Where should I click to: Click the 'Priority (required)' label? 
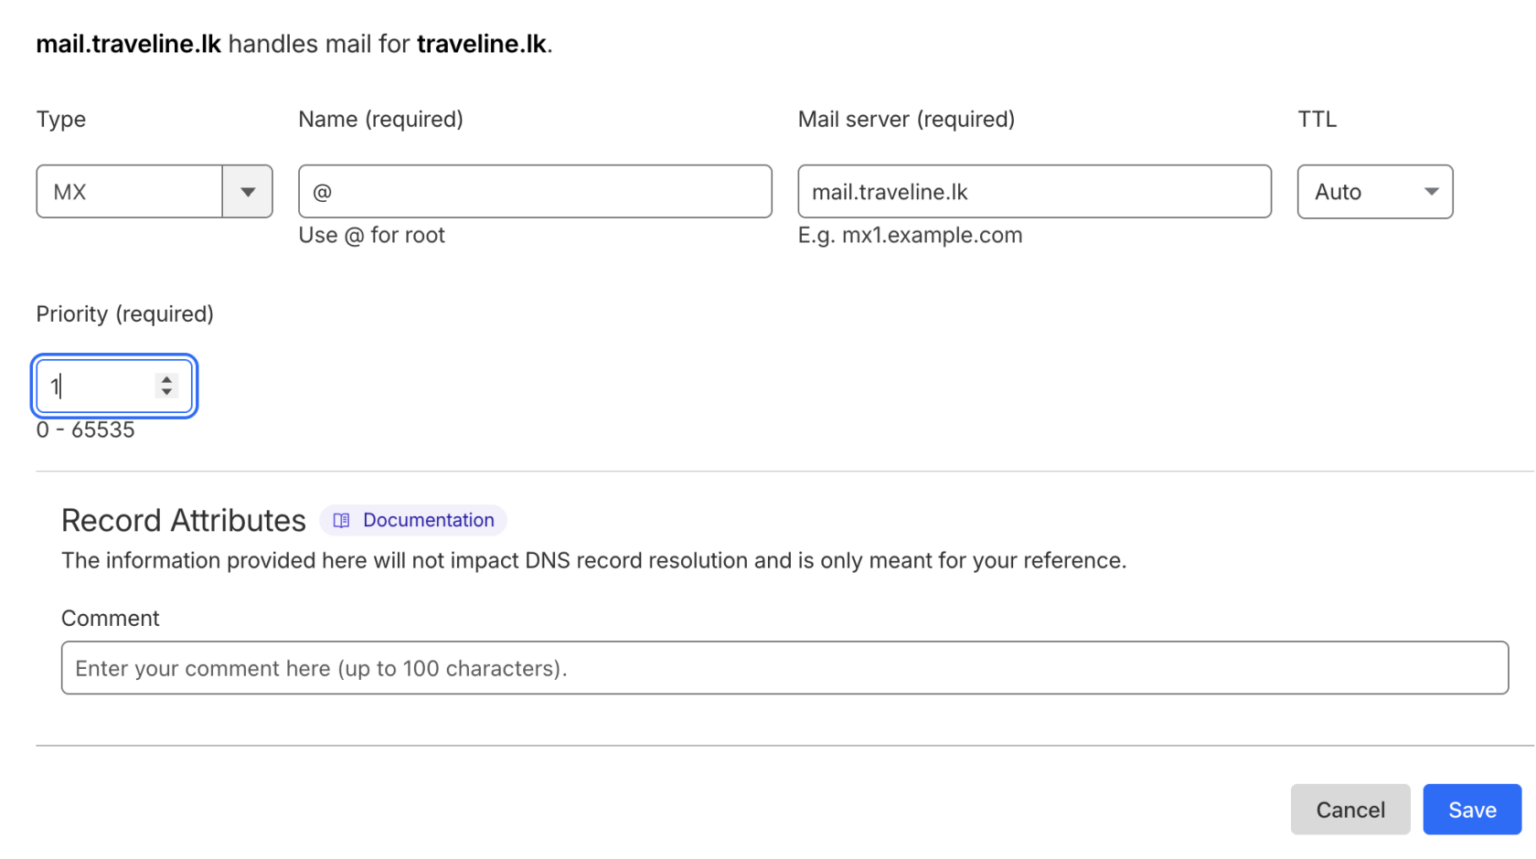pyautogui.click(x=125, y=314)
